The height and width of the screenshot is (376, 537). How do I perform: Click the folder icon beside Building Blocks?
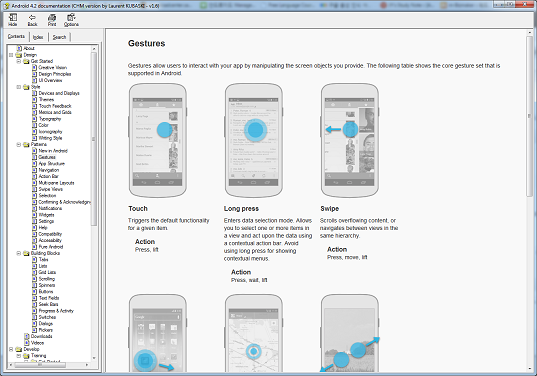click(x=26, y=253)
